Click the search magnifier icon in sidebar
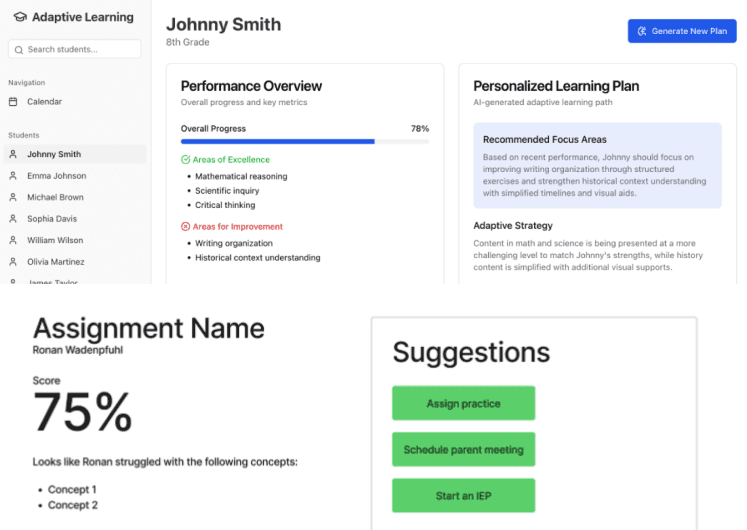 pyautogui.click(x=19, y=50)
